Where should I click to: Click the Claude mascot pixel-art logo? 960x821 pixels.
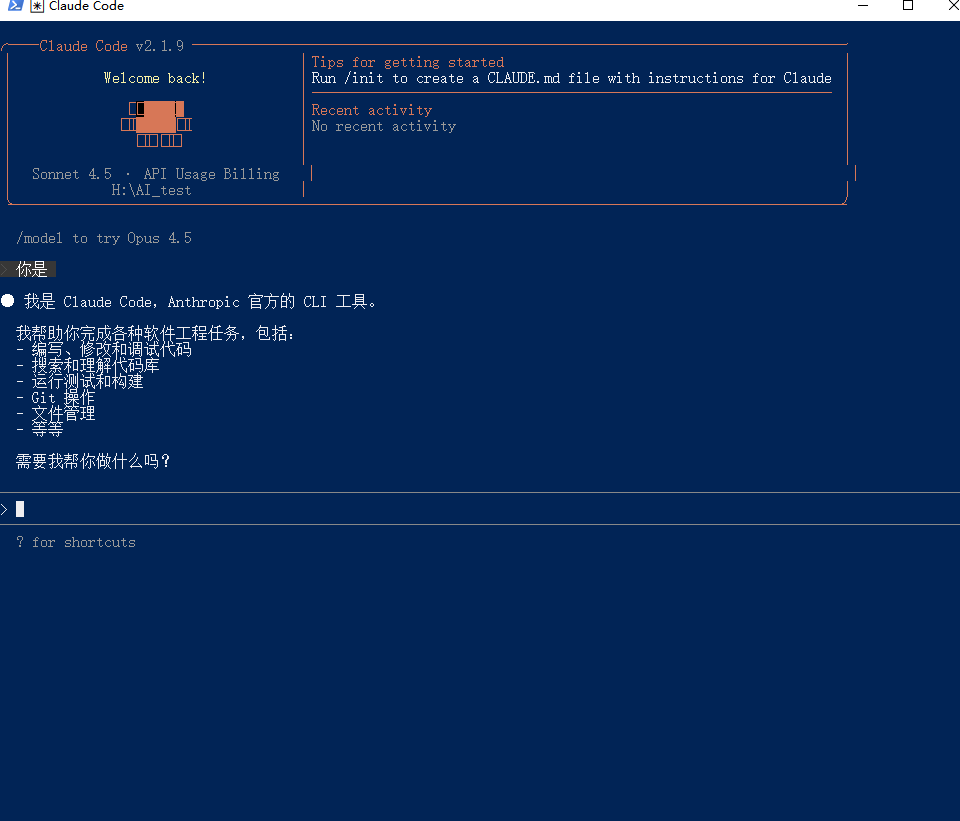point(156,124)
